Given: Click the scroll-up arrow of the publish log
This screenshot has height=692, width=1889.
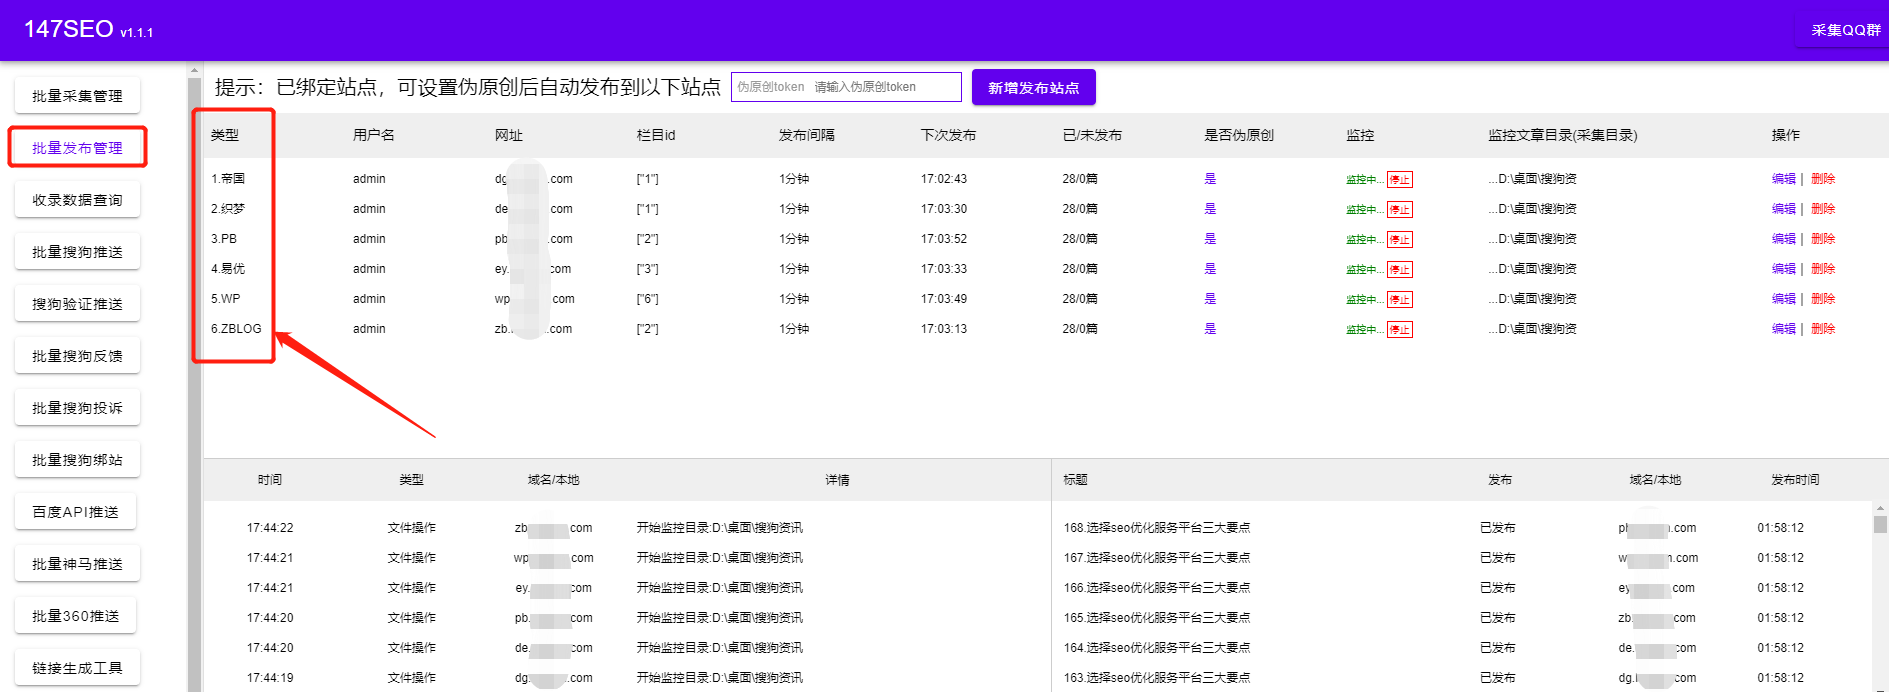Looking at the screenshot, I should [x=1880, y=508].
